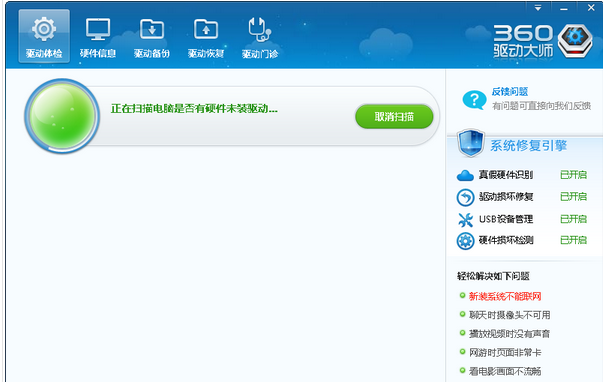Click the 系统修复引擎 heading

click(x=528, y=146)
